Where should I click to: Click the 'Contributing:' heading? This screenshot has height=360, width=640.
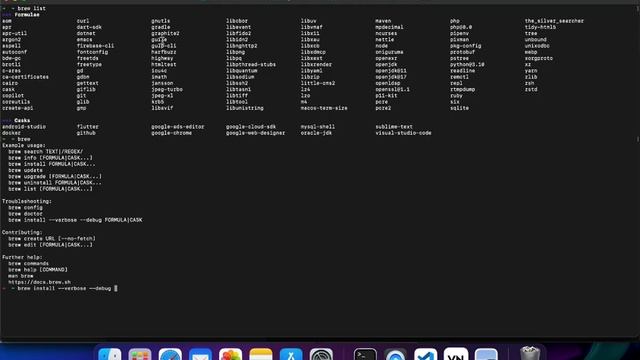22,232
